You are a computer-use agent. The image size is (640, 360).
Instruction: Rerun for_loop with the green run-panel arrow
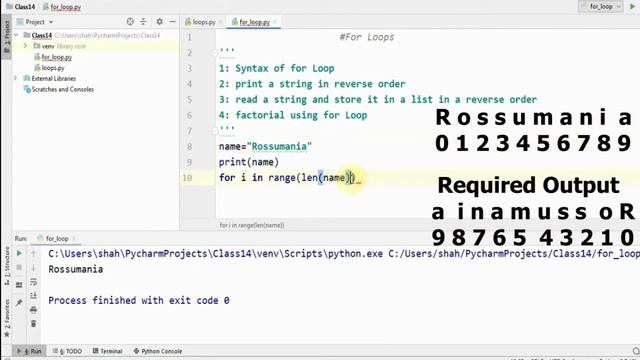pyautogui.click(x=19, y=253)
